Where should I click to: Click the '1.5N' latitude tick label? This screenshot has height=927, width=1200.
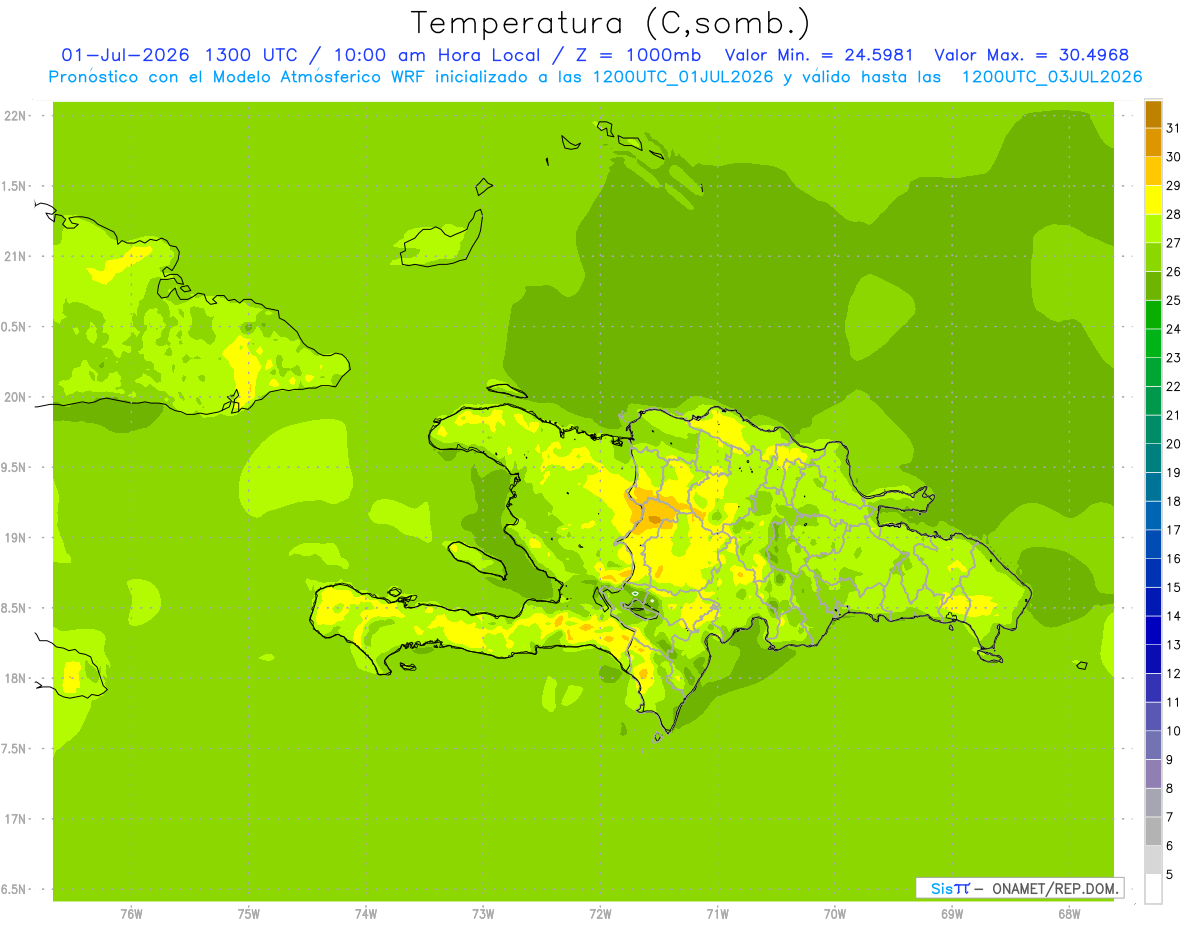coord(15,186)
